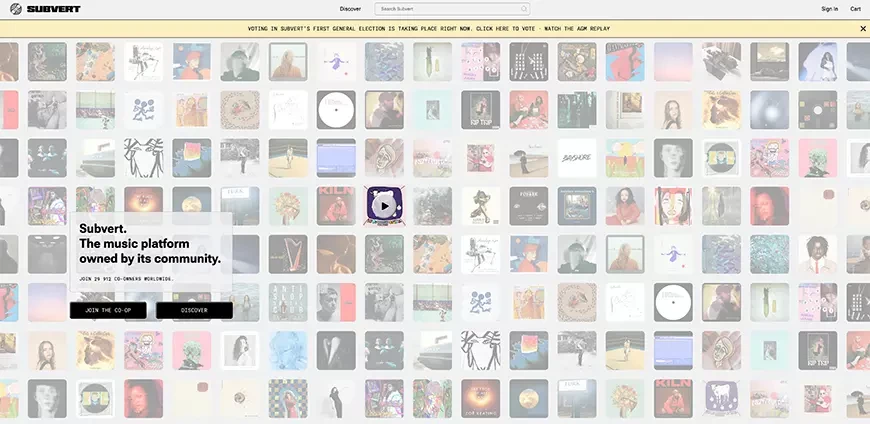Viewport: 870px width, 424px height.
Task: Click the black Discover button below the headline
Action: [194, 310]
